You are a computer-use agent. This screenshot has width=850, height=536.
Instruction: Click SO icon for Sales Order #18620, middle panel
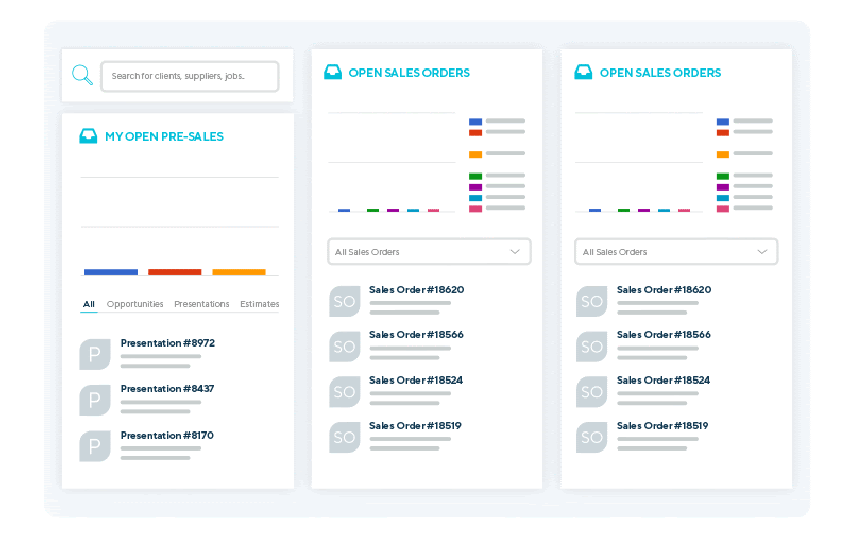tap(345, 301)
